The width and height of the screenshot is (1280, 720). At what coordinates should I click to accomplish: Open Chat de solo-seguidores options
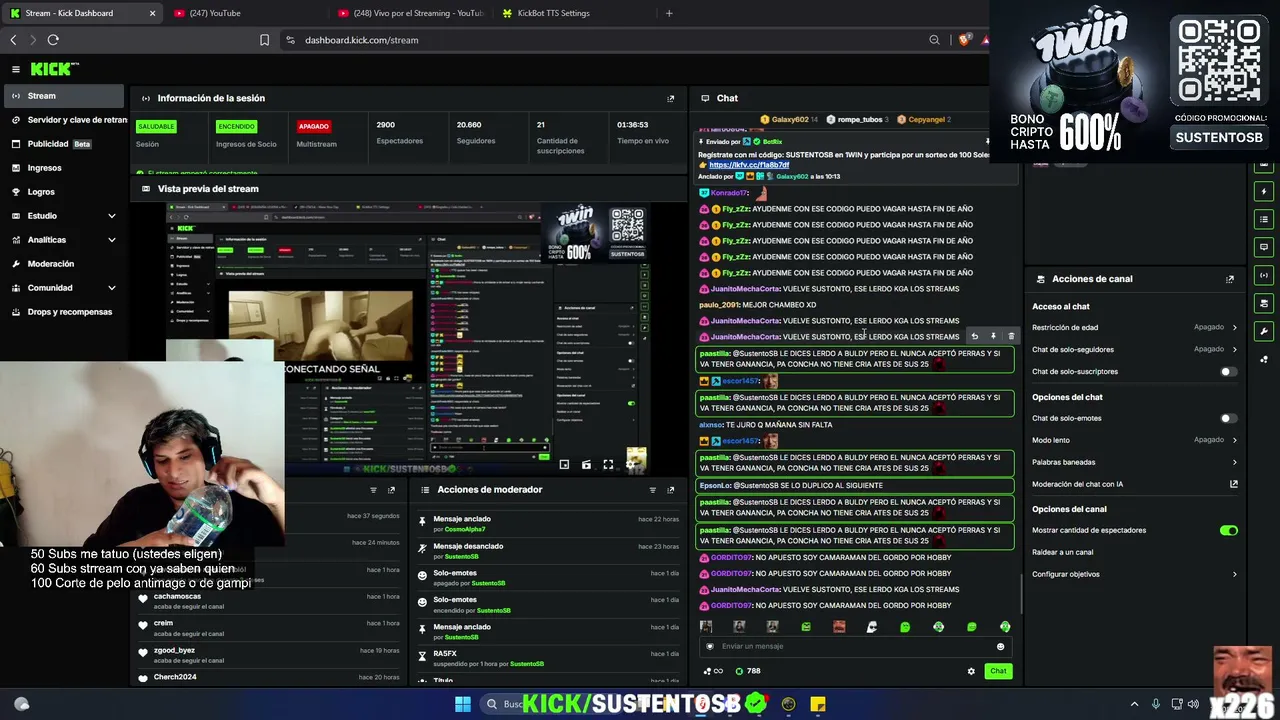[x=1135, y=349]
